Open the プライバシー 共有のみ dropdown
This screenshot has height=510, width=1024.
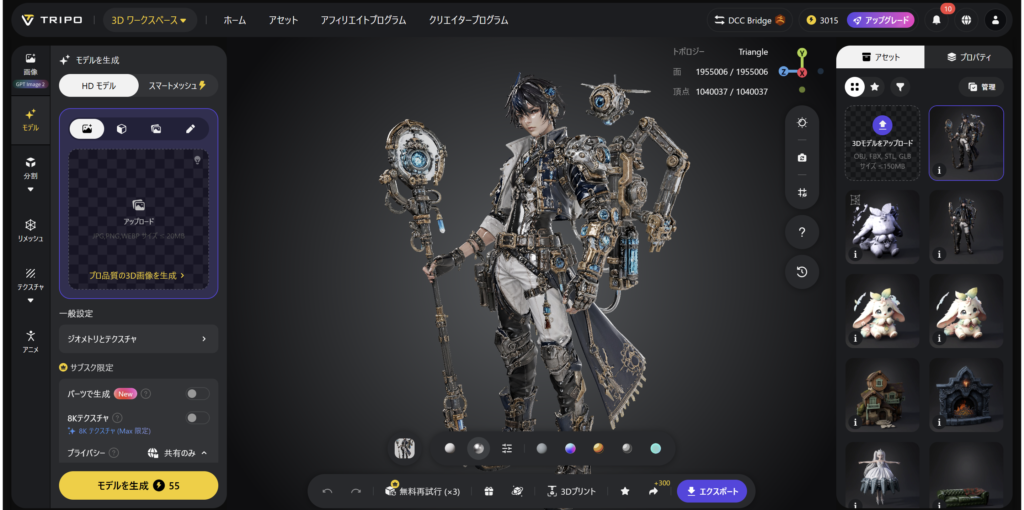pos(178,453)
